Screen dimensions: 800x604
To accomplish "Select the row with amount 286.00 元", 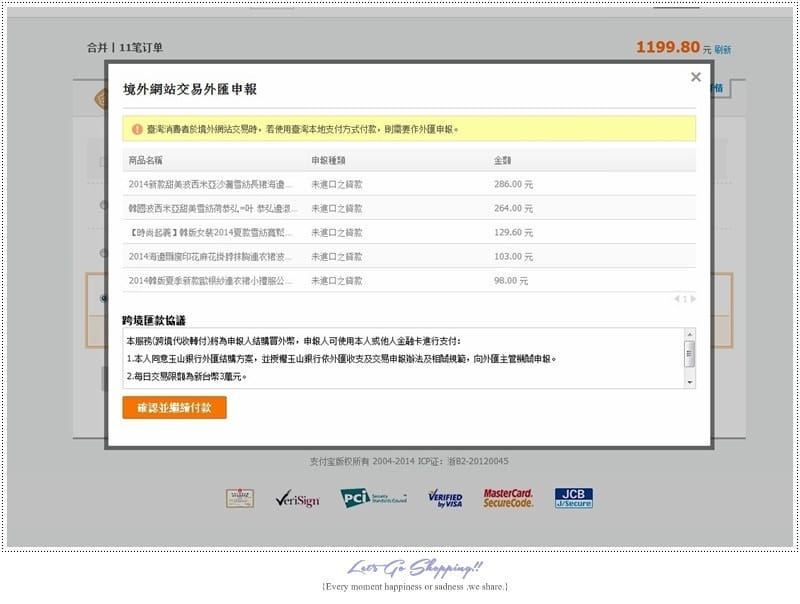I will (x=409, y=184).
